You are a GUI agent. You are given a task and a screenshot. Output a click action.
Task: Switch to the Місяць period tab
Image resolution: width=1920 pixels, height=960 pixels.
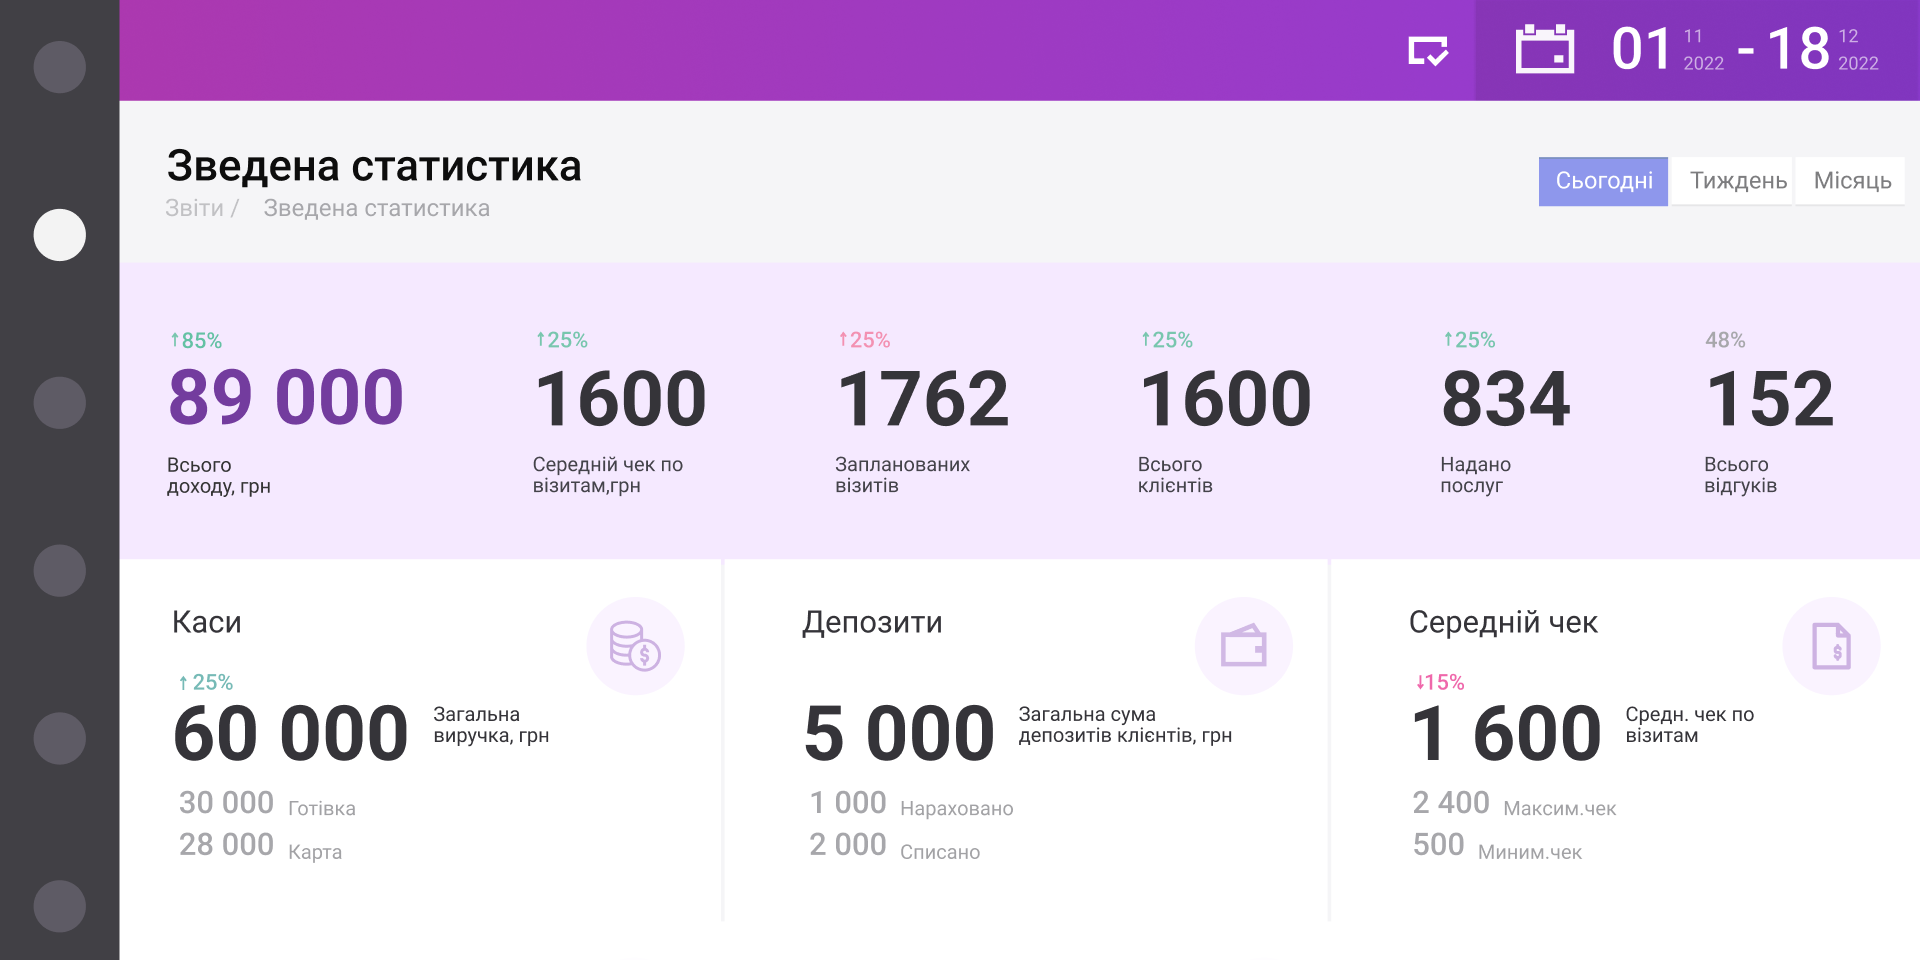pyautogui.click(x=1852, y=181)
